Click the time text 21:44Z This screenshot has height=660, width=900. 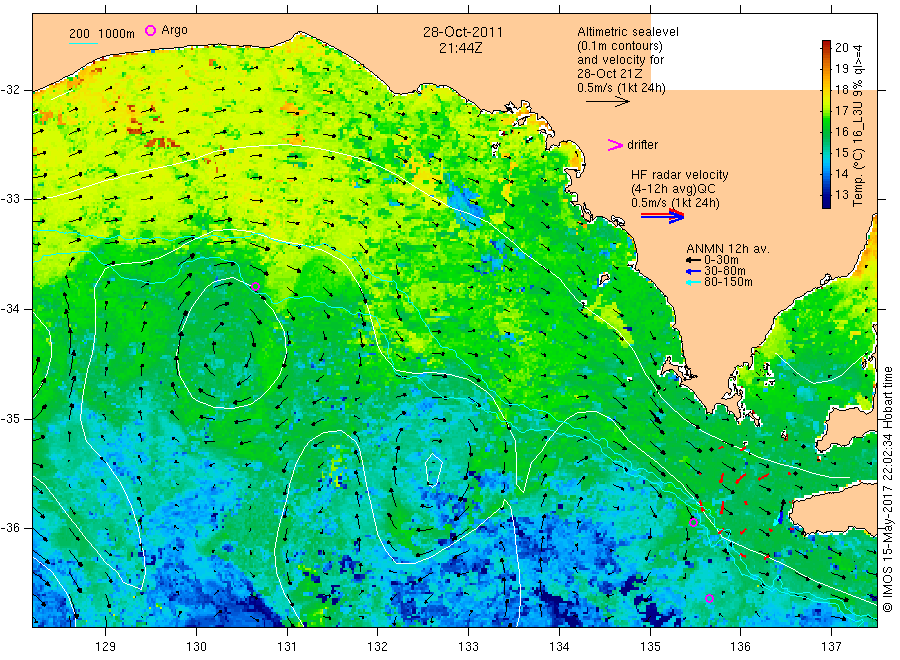click(460, 48)
